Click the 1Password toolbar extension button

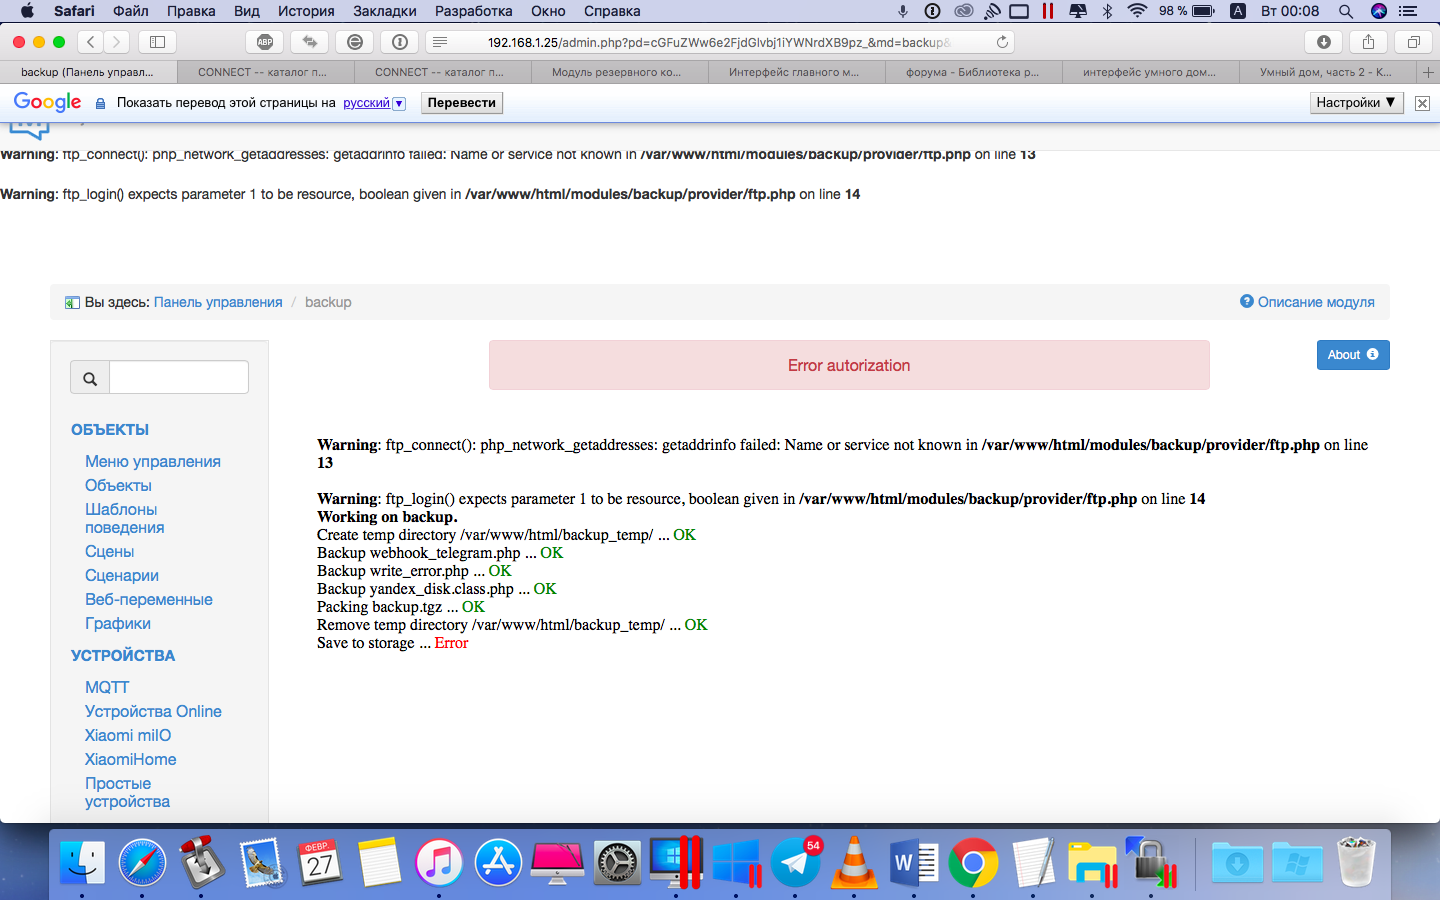pos(400,42)
